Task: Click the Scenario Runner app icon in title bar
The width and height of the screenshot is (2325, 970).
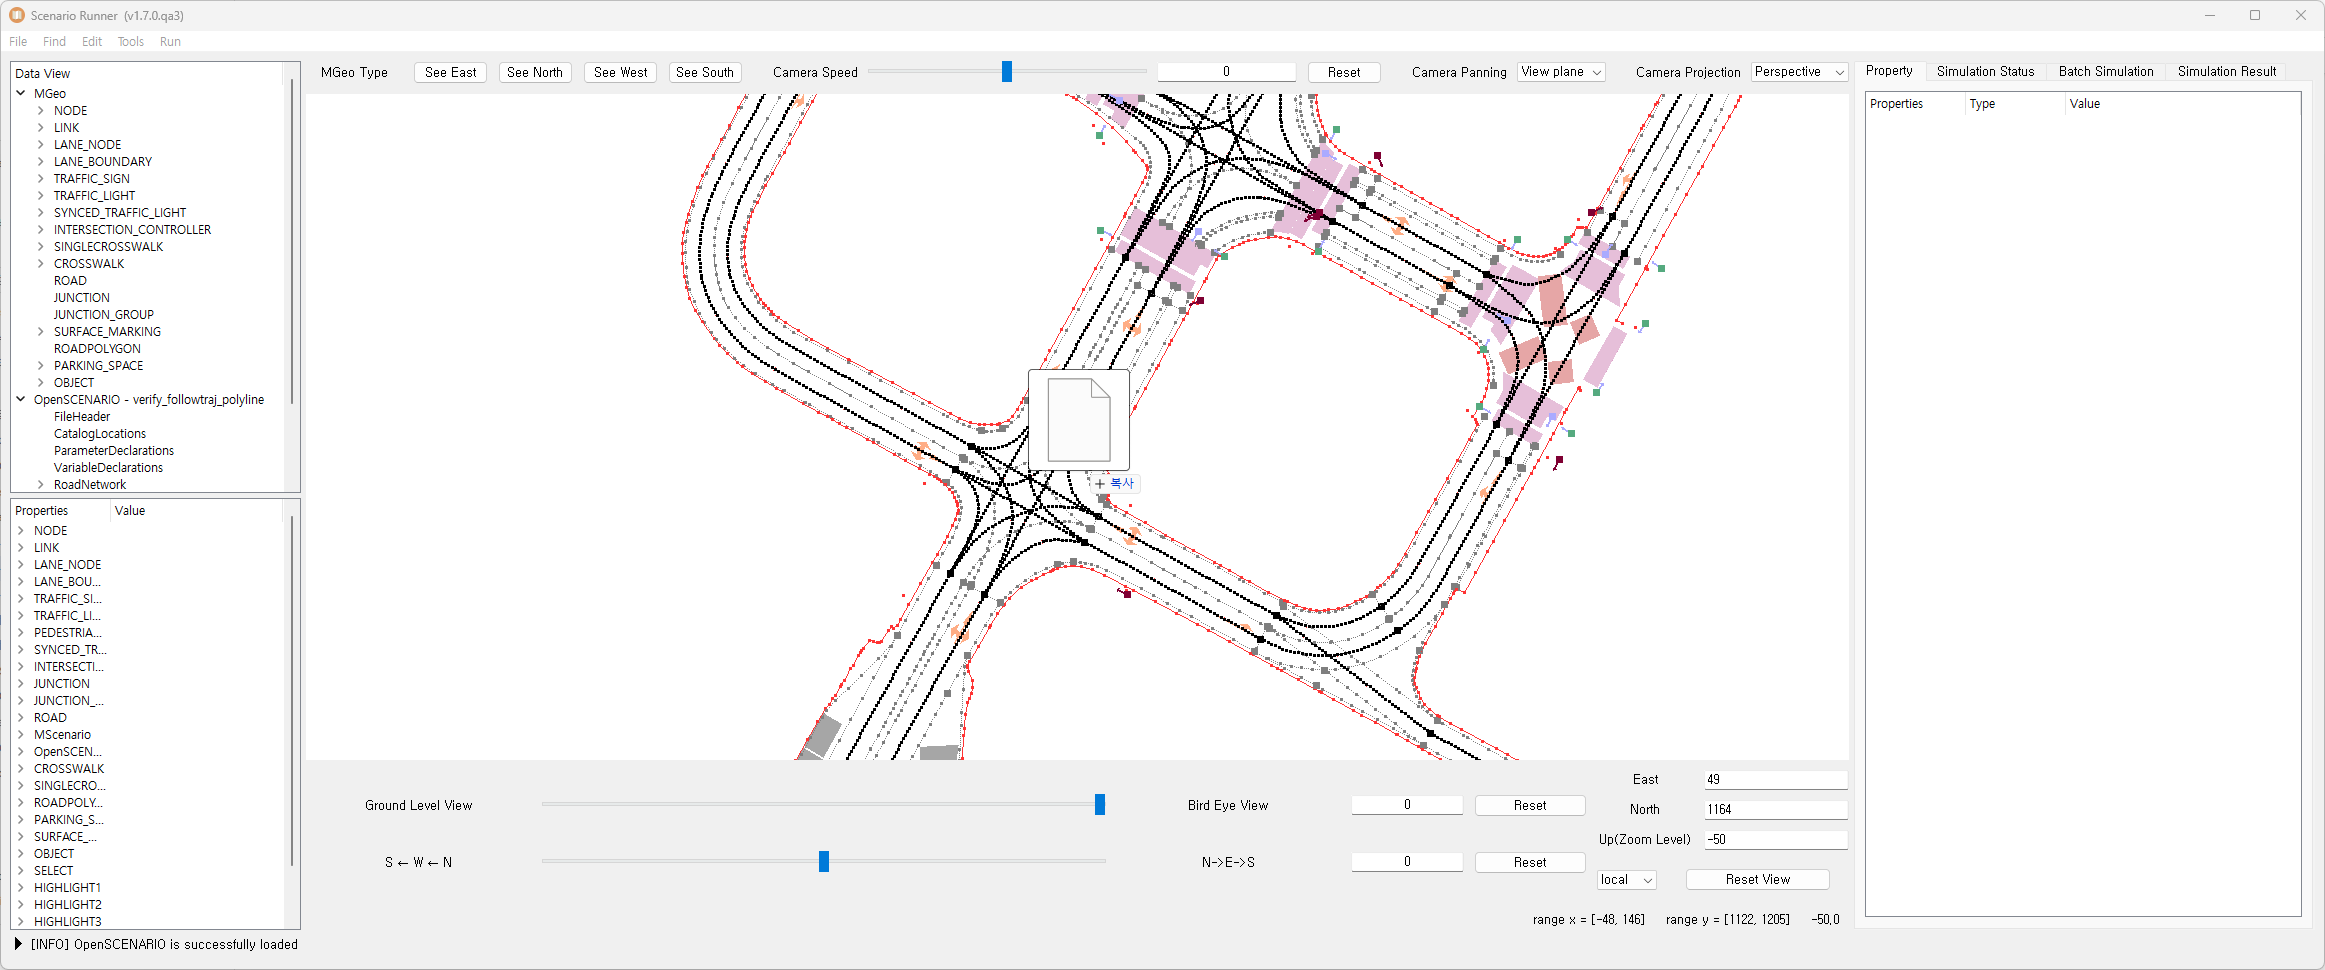Action: [17, 15]
